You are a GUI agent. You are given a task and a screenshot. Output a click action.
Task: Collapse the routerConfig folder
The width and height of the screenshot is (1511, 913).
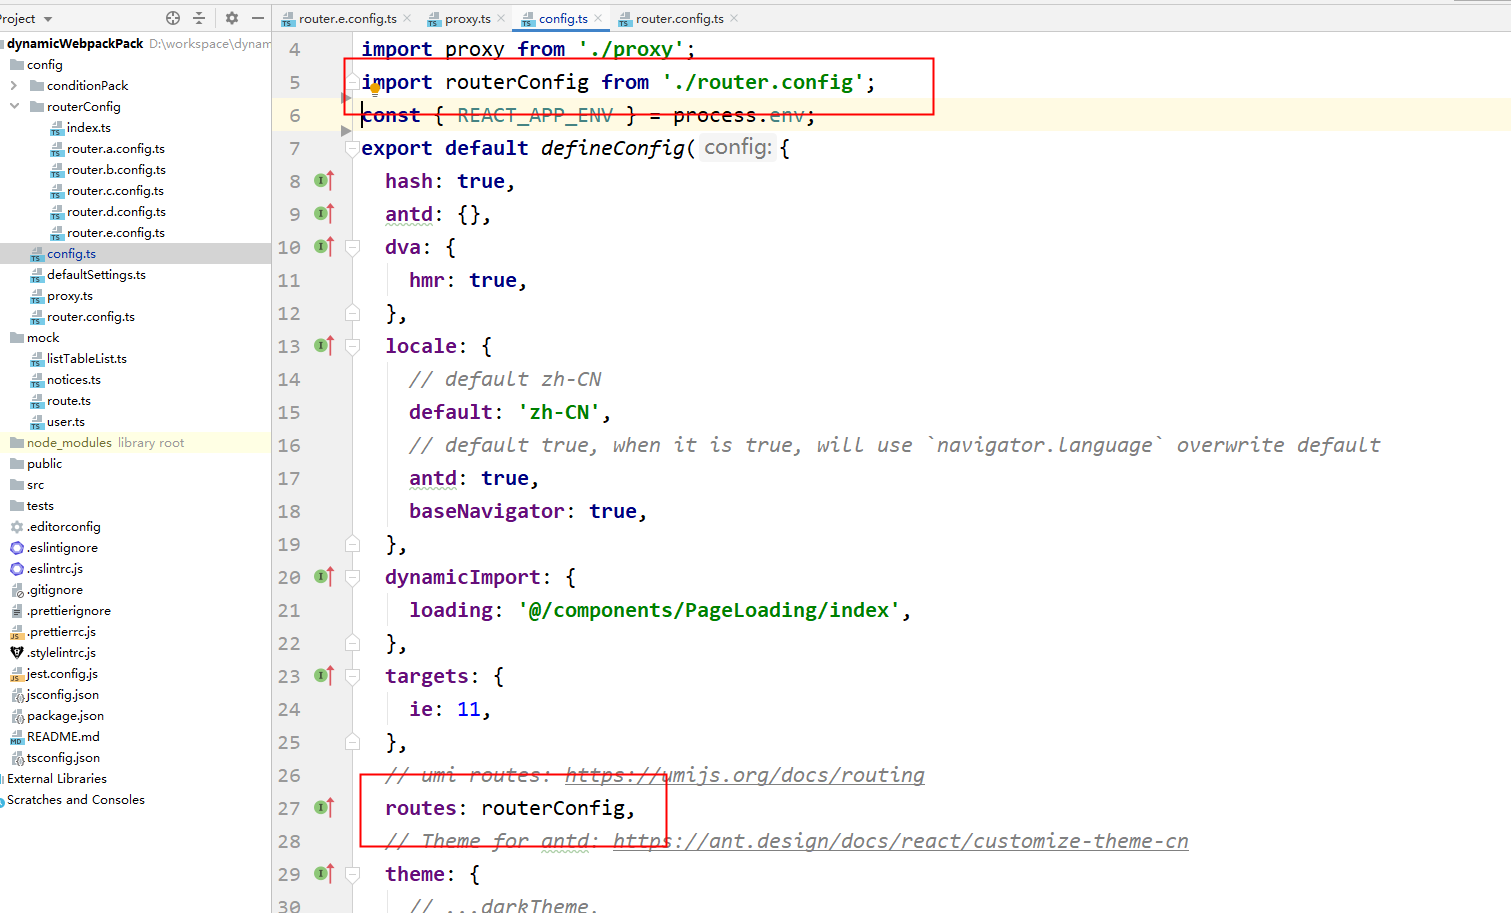pyautogui.click(x=14, y=107)
